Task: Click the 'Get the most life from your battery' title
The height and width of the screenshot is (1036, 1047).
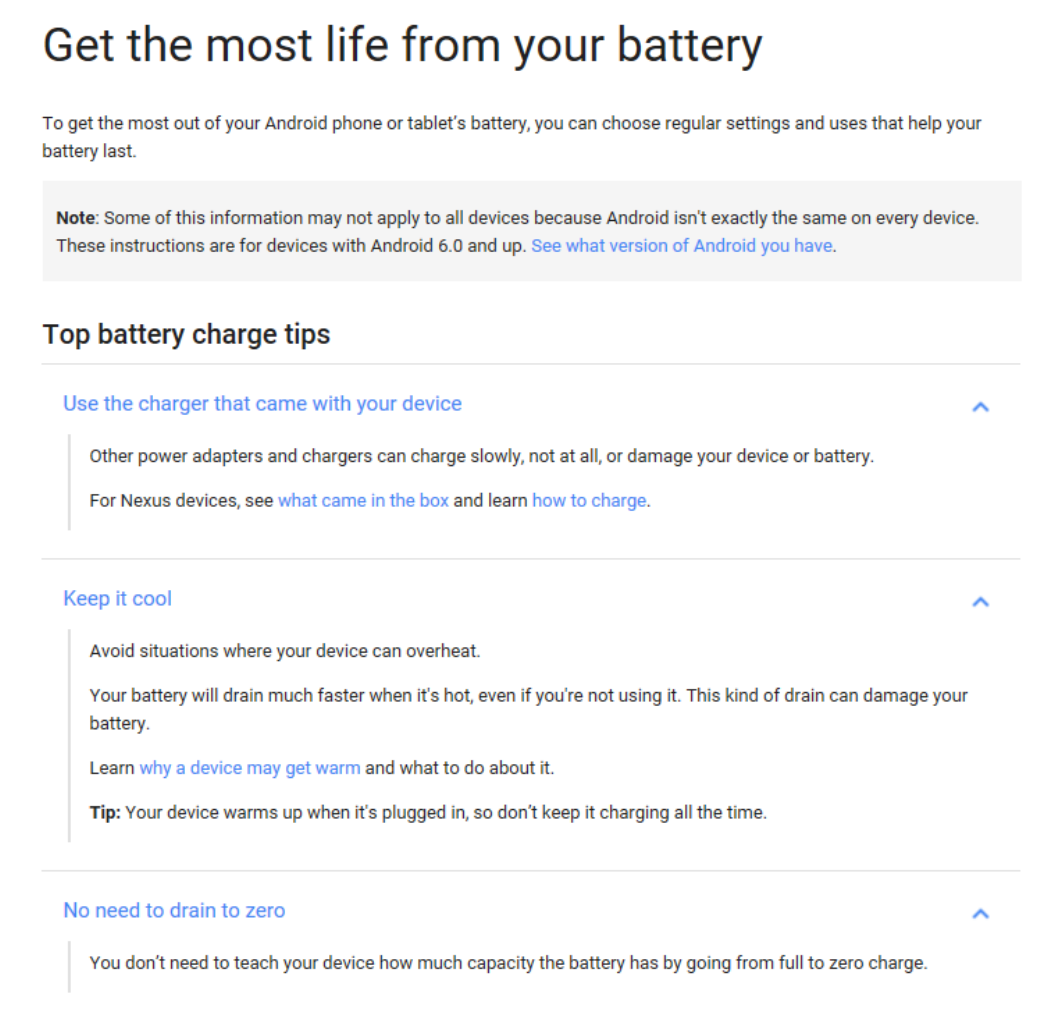Action: pos(402,46)
